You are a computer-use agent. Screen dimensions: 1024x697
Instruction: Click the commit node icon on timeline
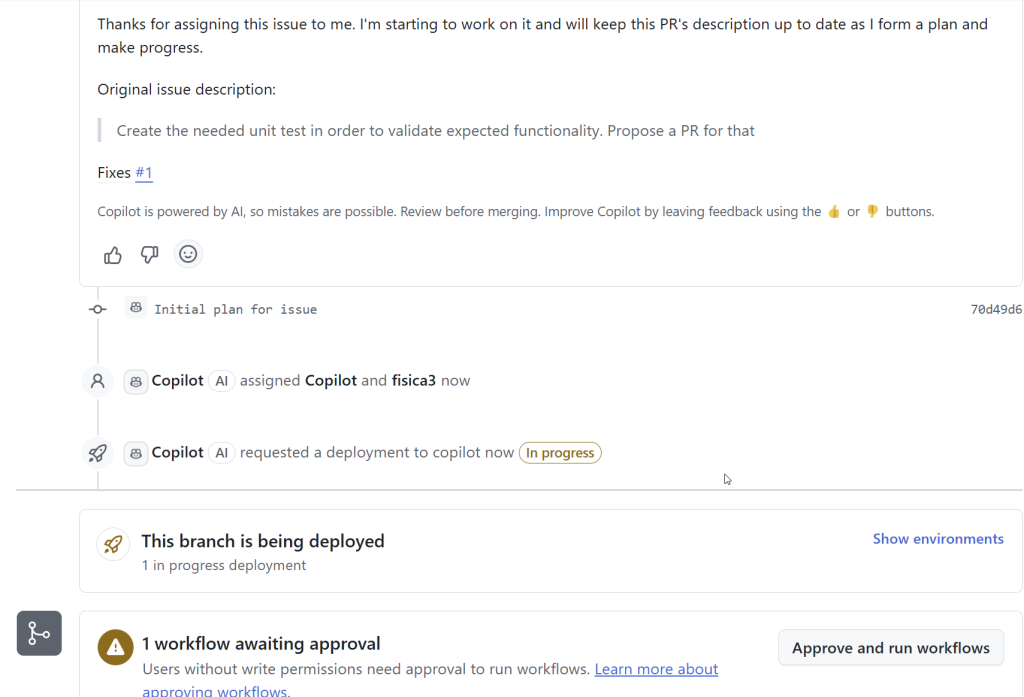click(98, 310)
